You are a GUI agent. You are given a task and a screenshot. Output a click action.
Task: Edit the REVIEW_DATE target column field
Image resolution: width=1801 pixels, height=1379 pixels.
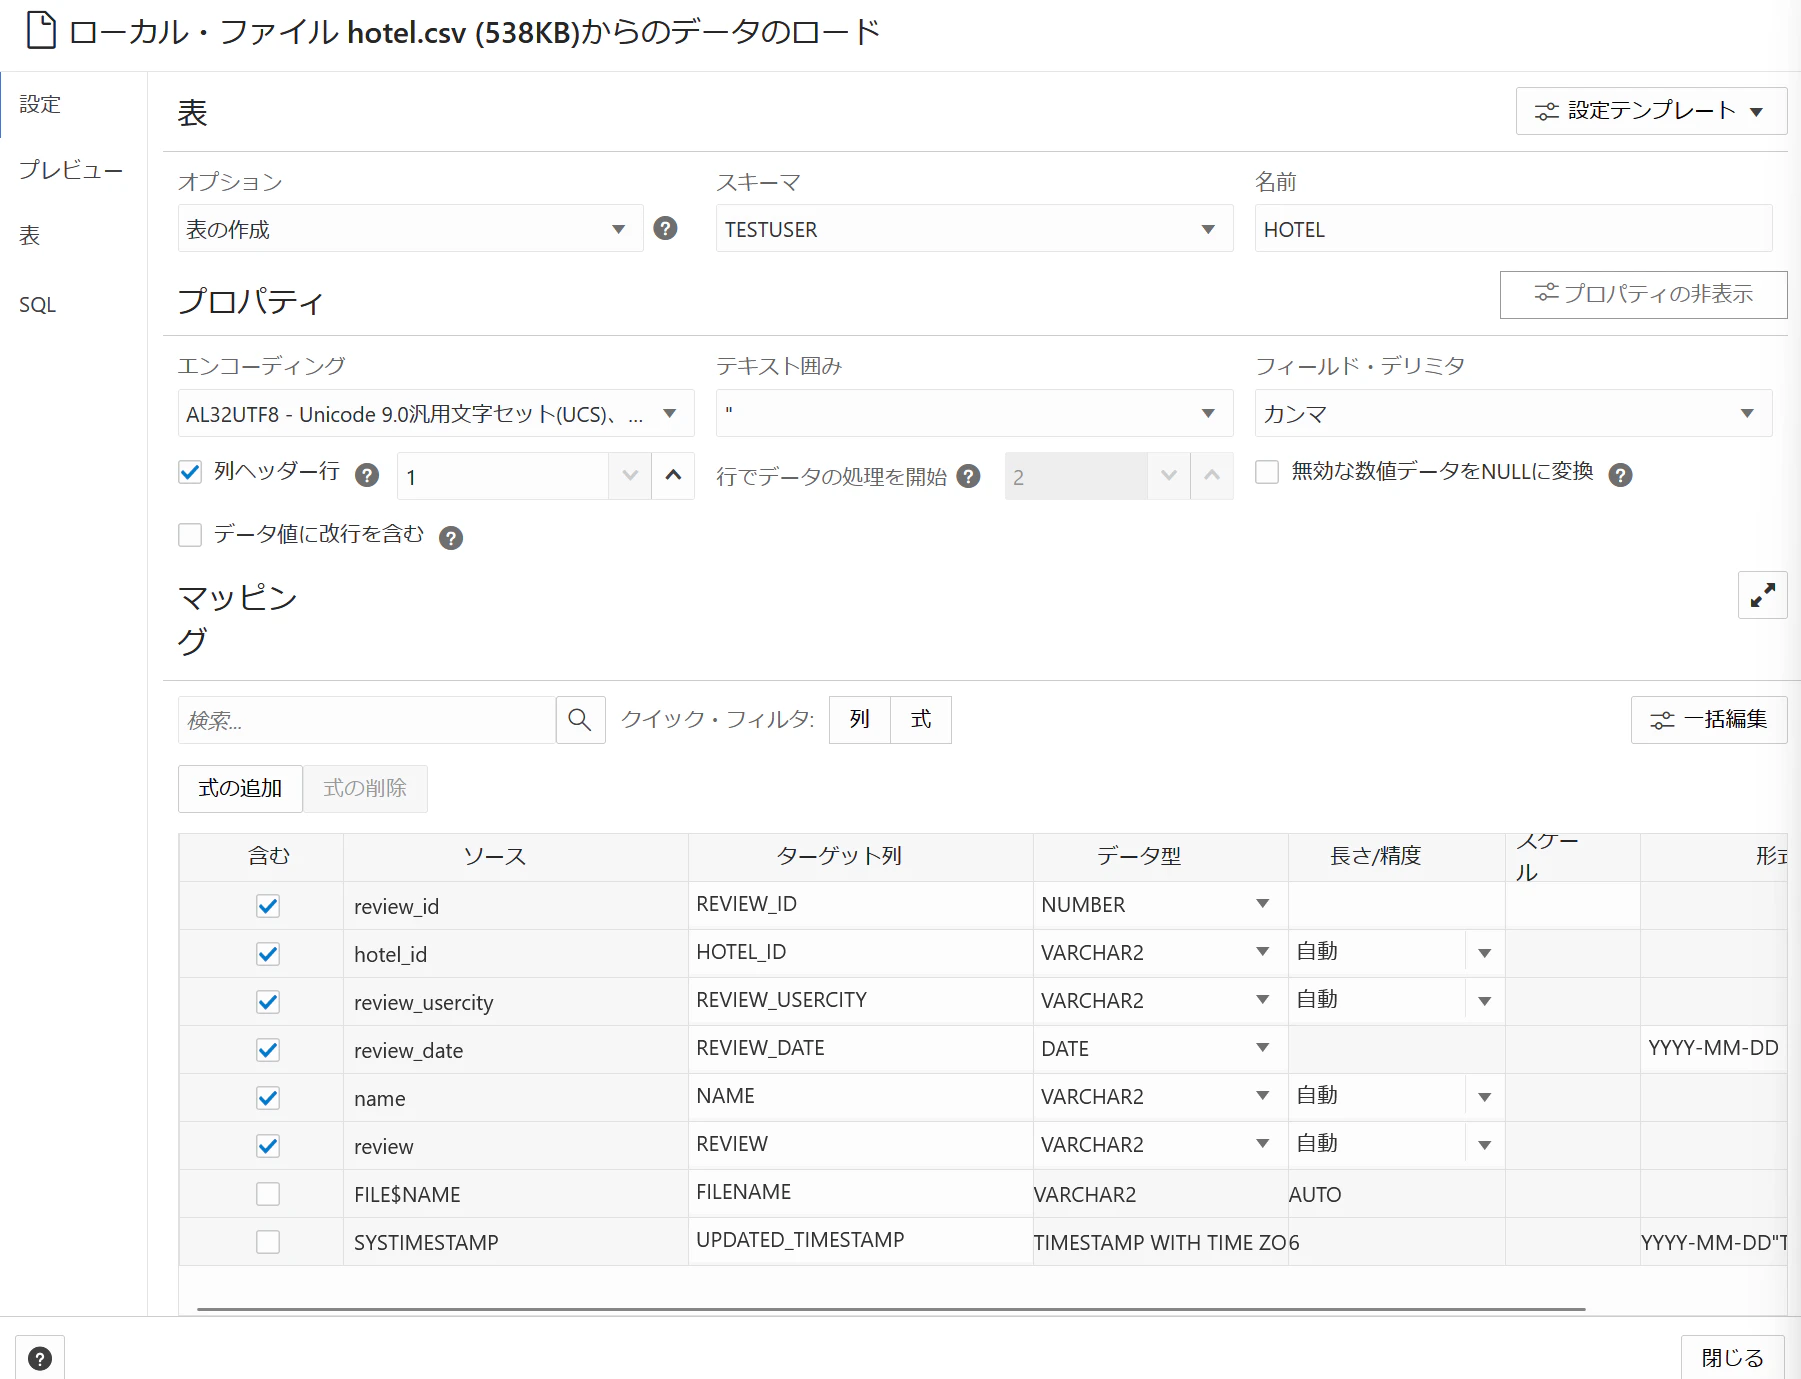click(861, 1048)
